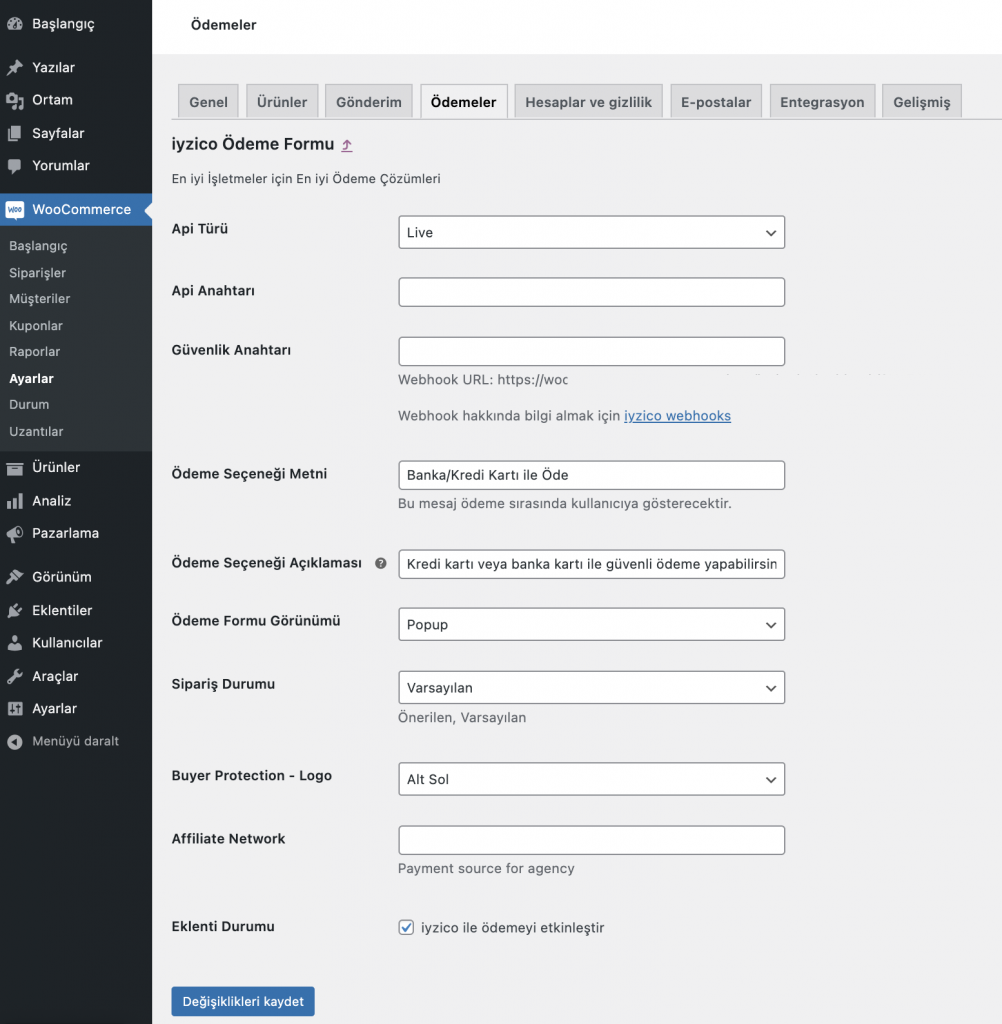Image resolution: width=1002 pixels, height=1024 pixels.
Task: Click the Webhook URL text
Action: click(x=483, y=380)
